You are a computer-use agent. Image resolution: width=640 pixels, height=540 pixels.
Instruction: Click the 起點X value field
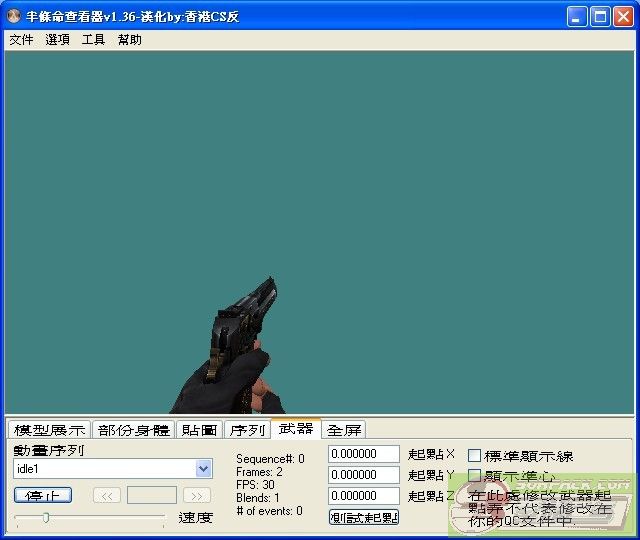[x=364, y=454]
